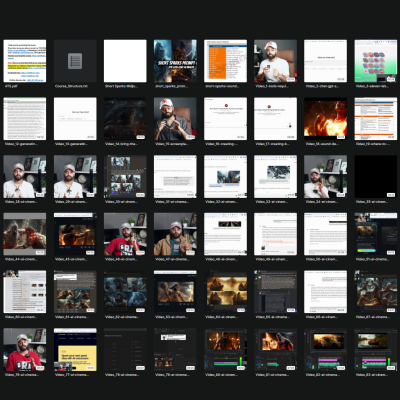Play the Video_2-chat-gpt thumbnail
Image resolution: width=400 pixels, height=400 pixels.
[325, 61]
